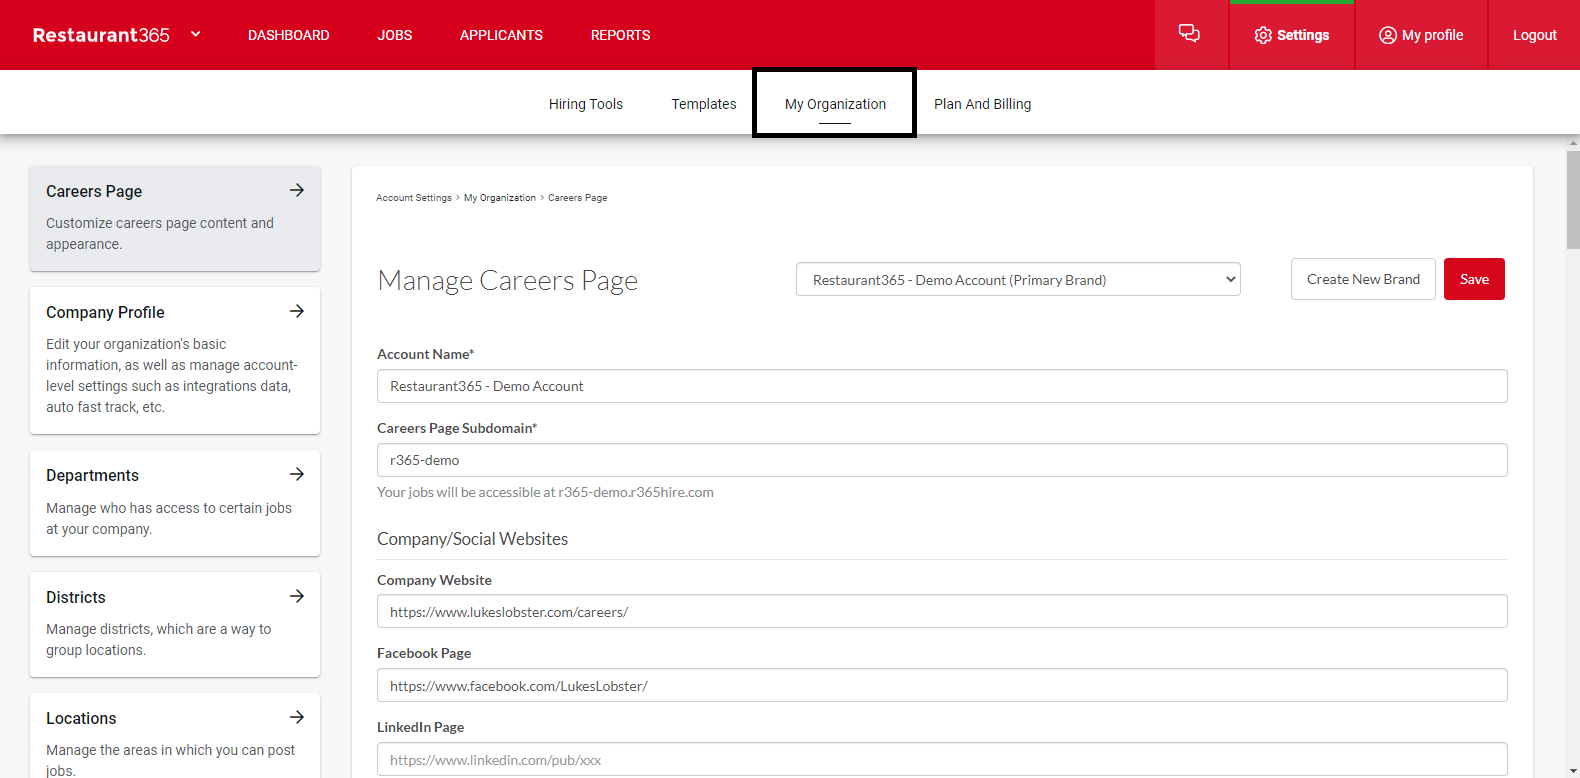Click the Restaurant365 logo

pyautogui.click(x=101, y=35)
